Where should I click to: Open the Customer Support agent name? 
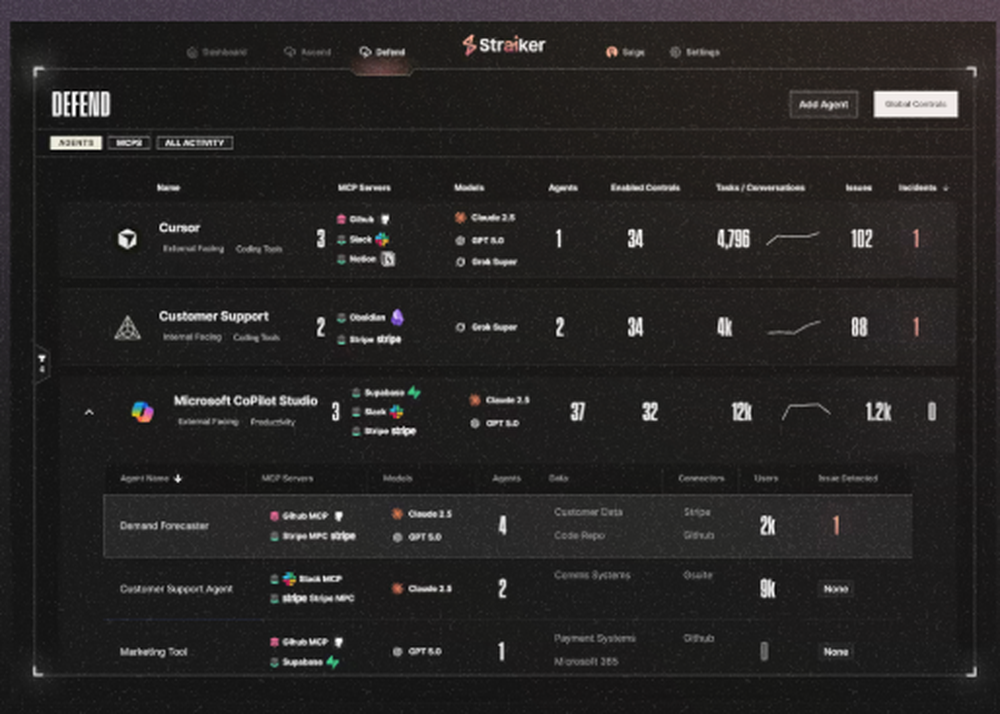(x=214, y=316)
